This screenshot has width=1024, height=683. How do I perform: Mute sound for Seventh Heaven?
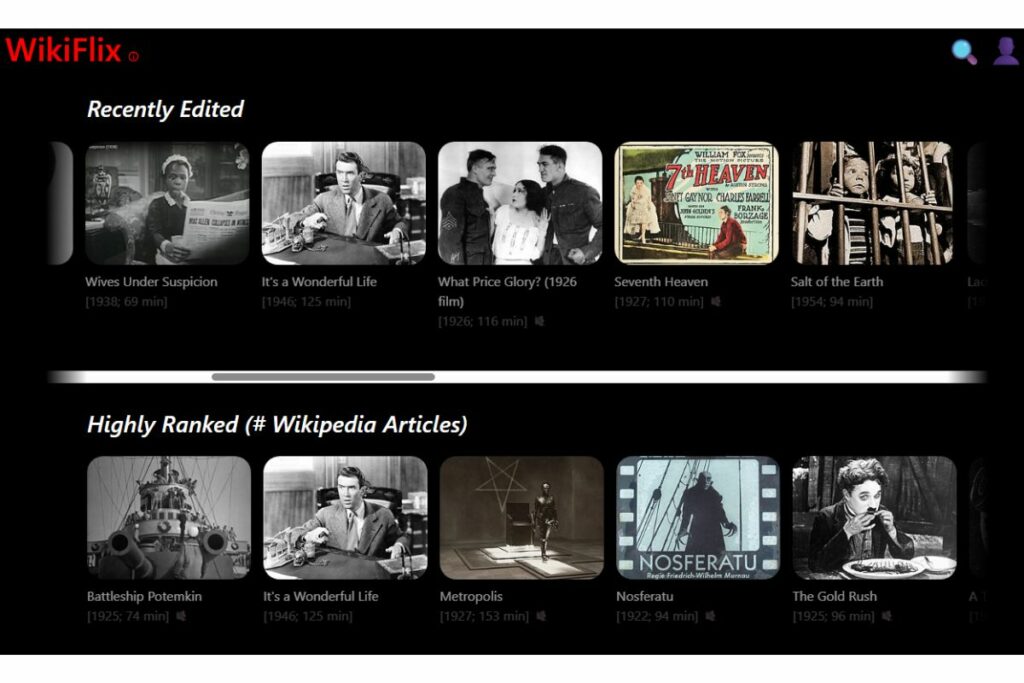pos(716,301)
